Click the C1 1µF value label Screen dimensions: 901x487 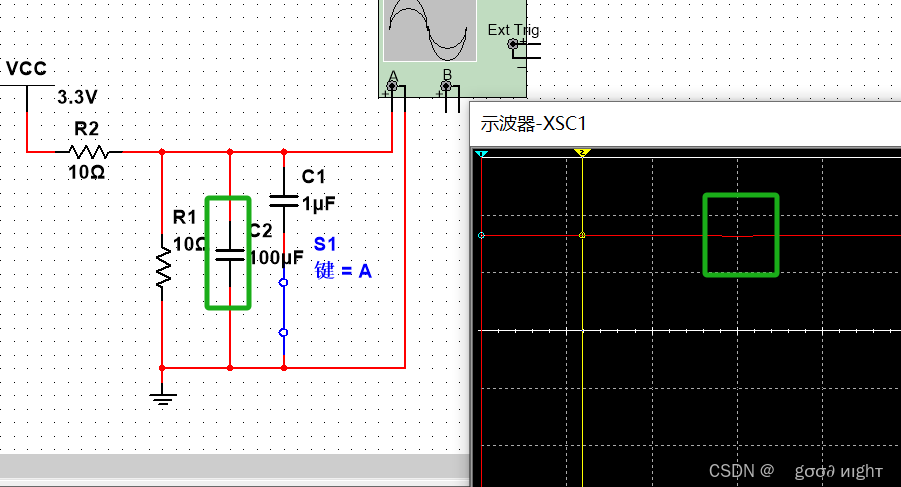[x=319, y=203]
